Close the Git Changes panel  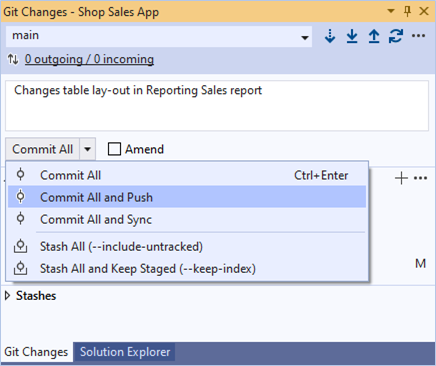click(x=424, y=11)
